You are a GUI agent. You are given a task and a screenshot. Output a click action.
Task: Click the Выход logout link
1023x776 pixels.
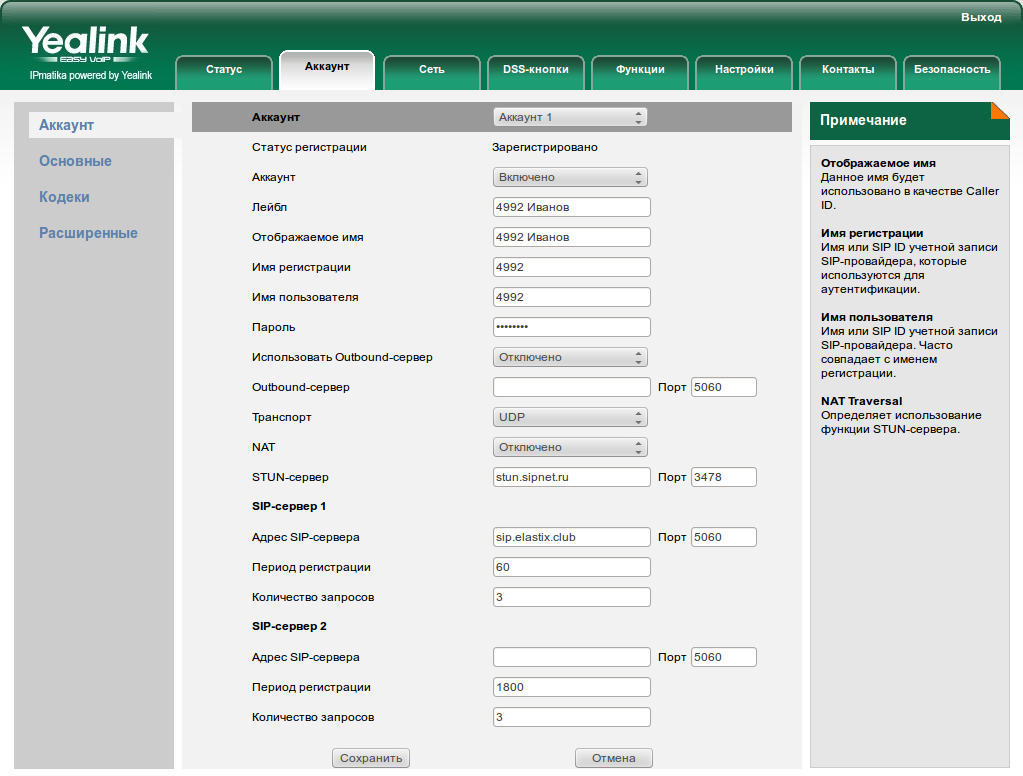click(980, 17)
